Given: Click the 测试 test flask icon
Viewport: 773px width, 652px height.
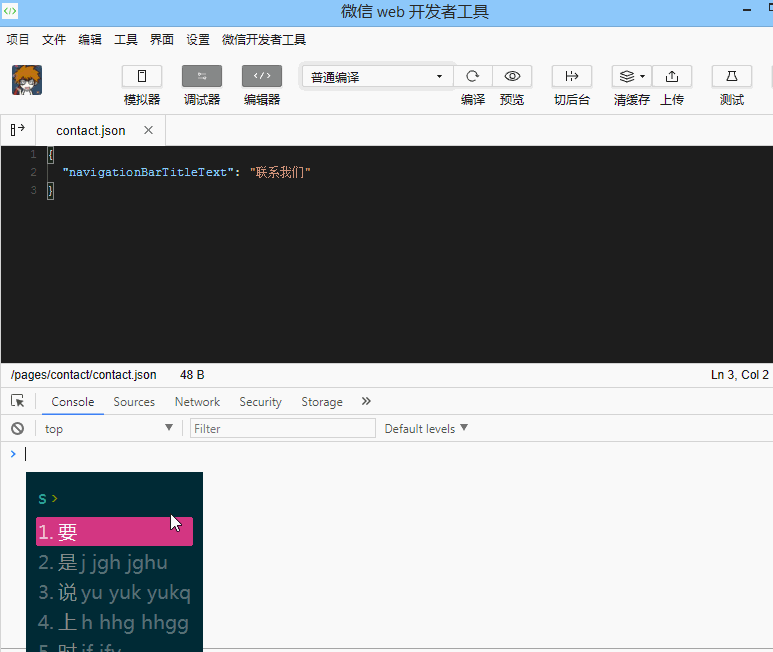Looking at the screenshot, I should point(732,76).
